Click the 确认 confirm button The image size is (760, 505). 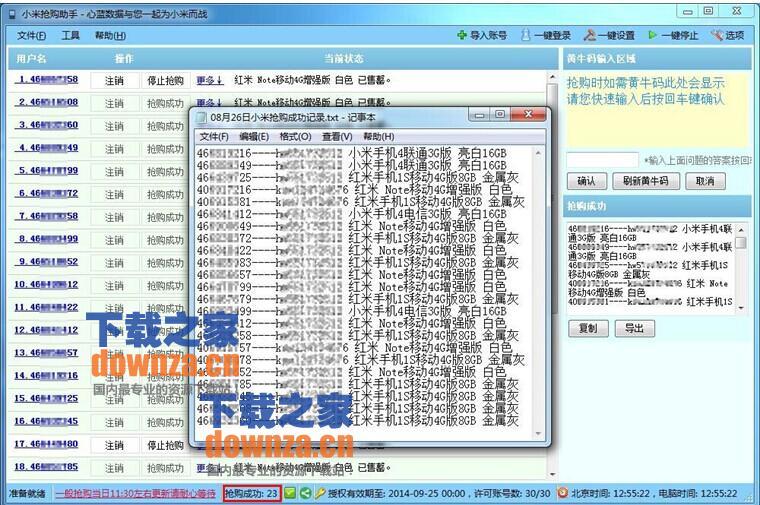[x=586, y=181]
